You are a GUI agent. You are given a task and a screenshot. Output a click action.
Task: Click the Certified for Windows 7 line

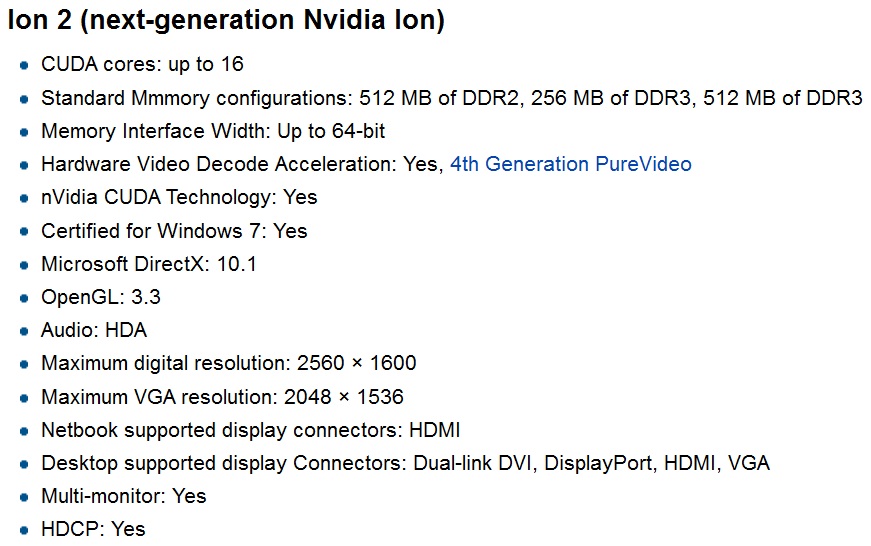point(174,231)
